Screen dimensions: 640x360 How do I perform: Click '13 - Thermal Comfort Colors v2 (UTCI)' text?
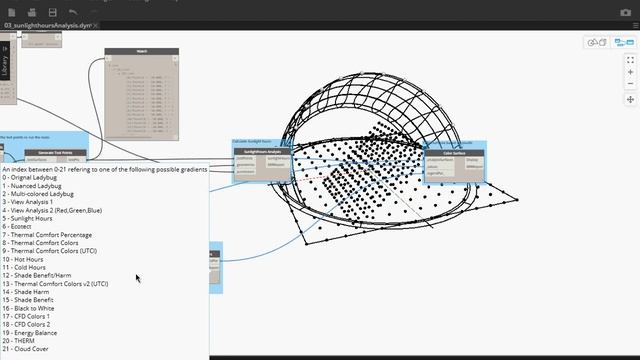55,284
